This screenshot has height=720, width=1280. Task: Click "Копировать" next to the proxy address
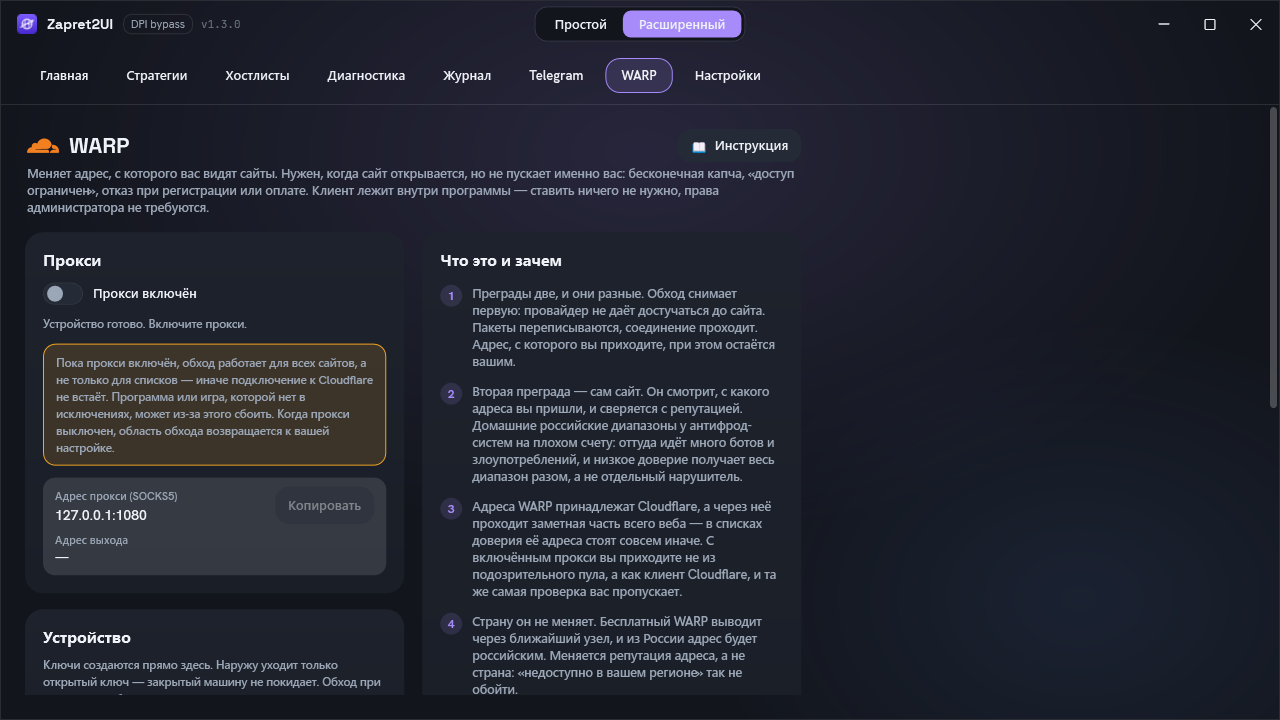[325, 505]
